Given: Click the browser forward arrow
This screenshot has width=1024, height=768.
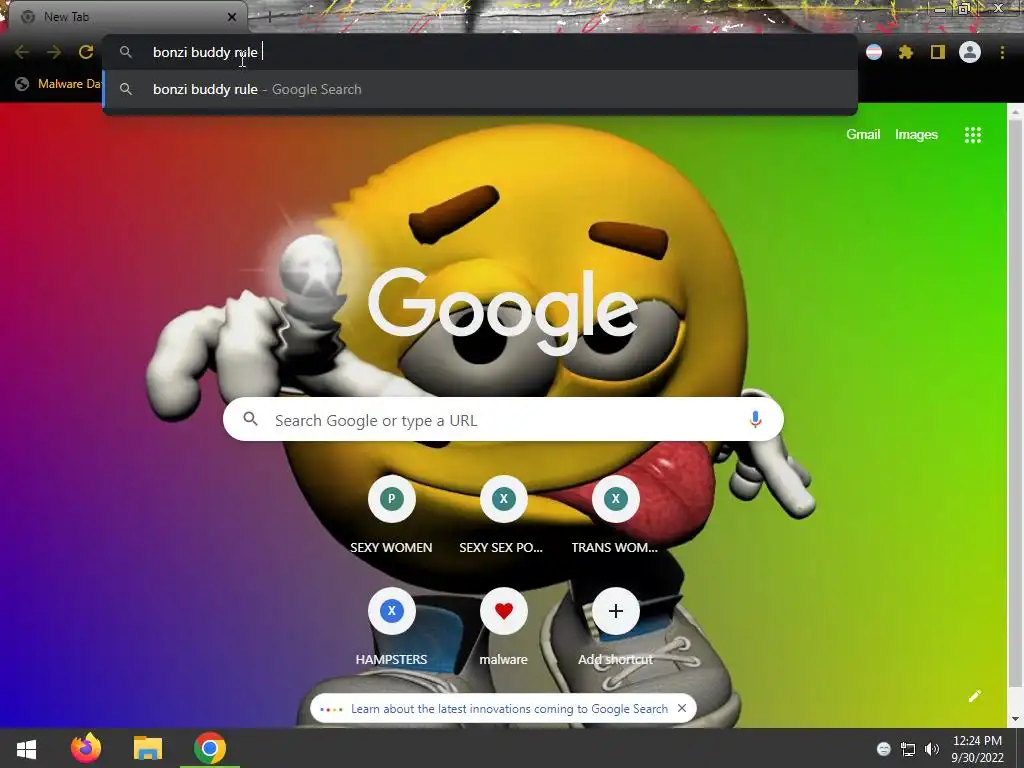Looking at the screenshot, I should (54, 52).
